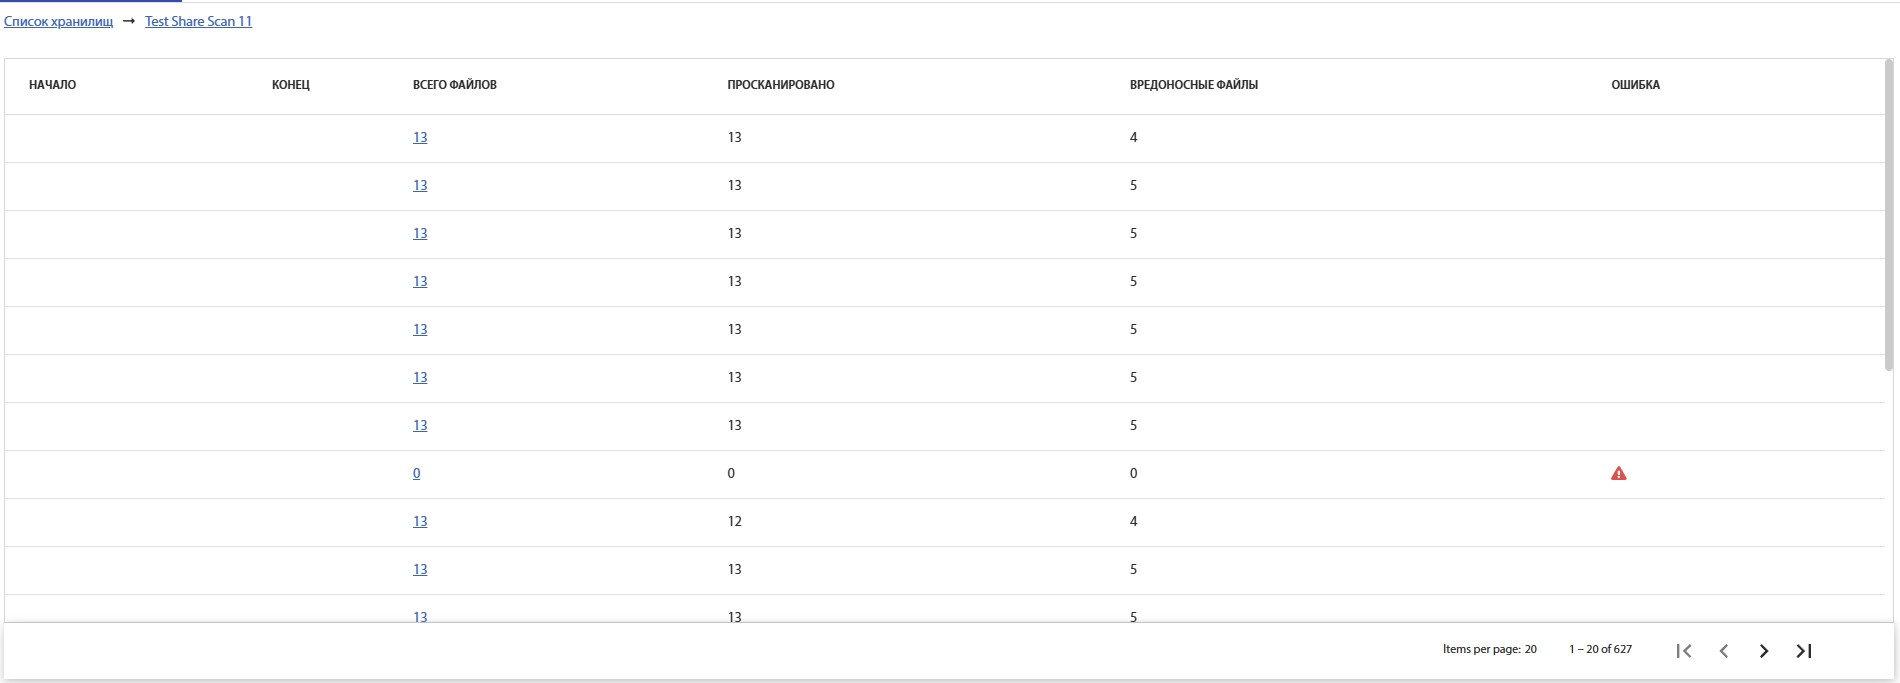Viewport: 1900px width, 683px height.
Task: Click the ВСЕГО ФАЙЛОВ column header
Action: (x=454, y=85)
